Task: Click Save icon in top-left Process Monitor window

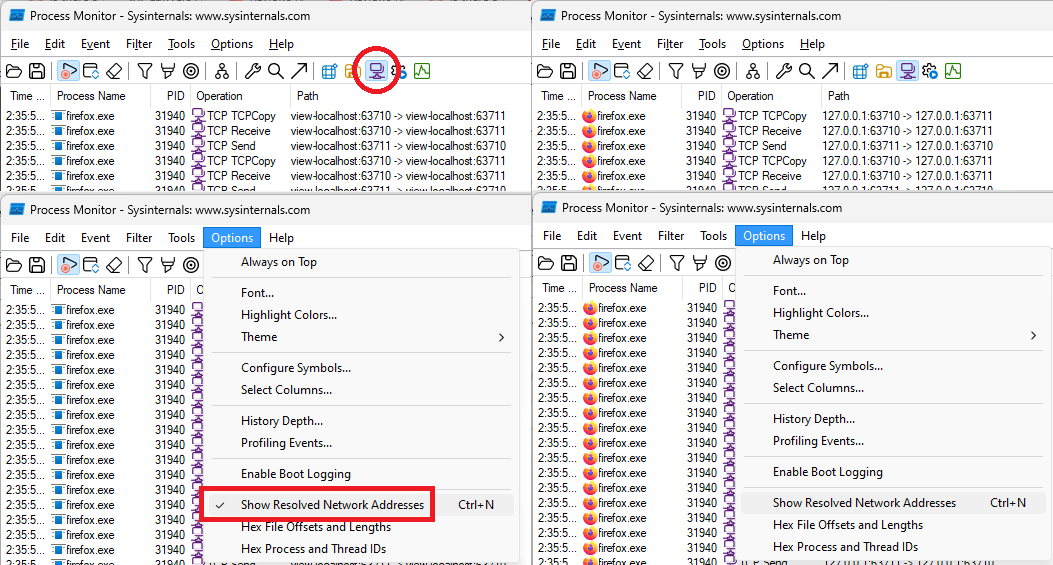Action: [37, 71]
